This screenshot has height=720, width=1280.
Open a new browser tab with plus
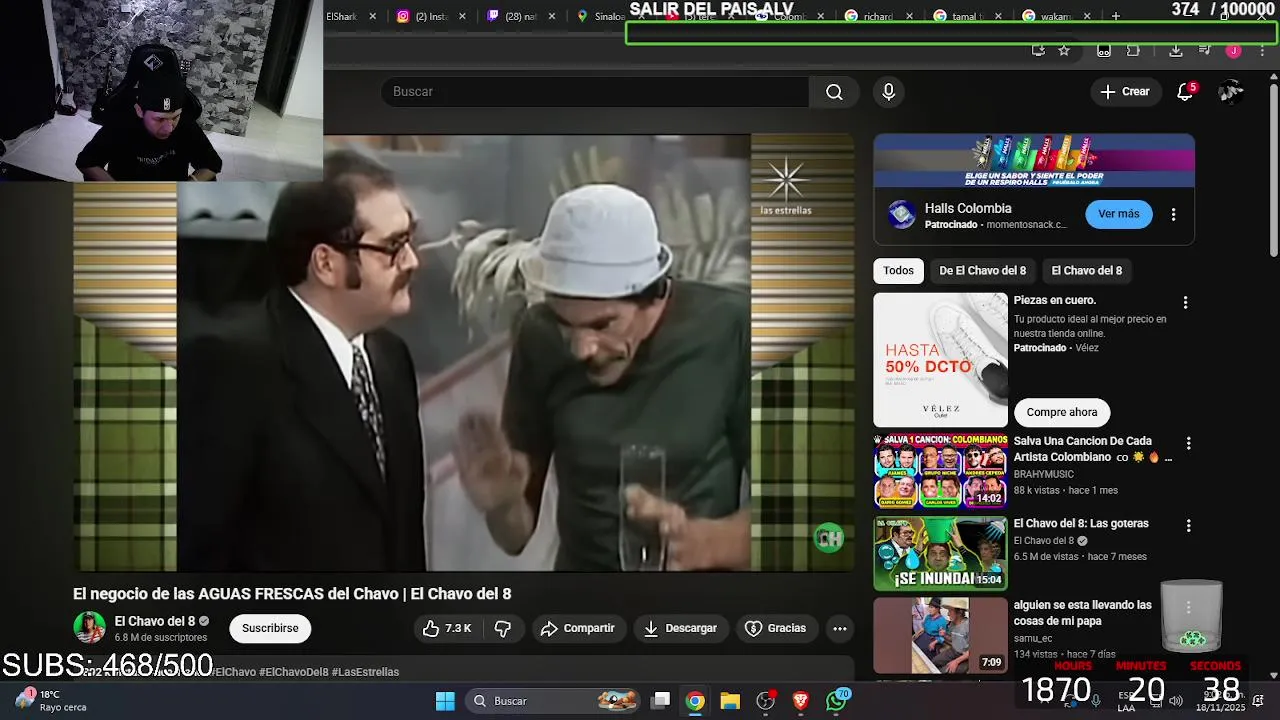(1116, 16)
